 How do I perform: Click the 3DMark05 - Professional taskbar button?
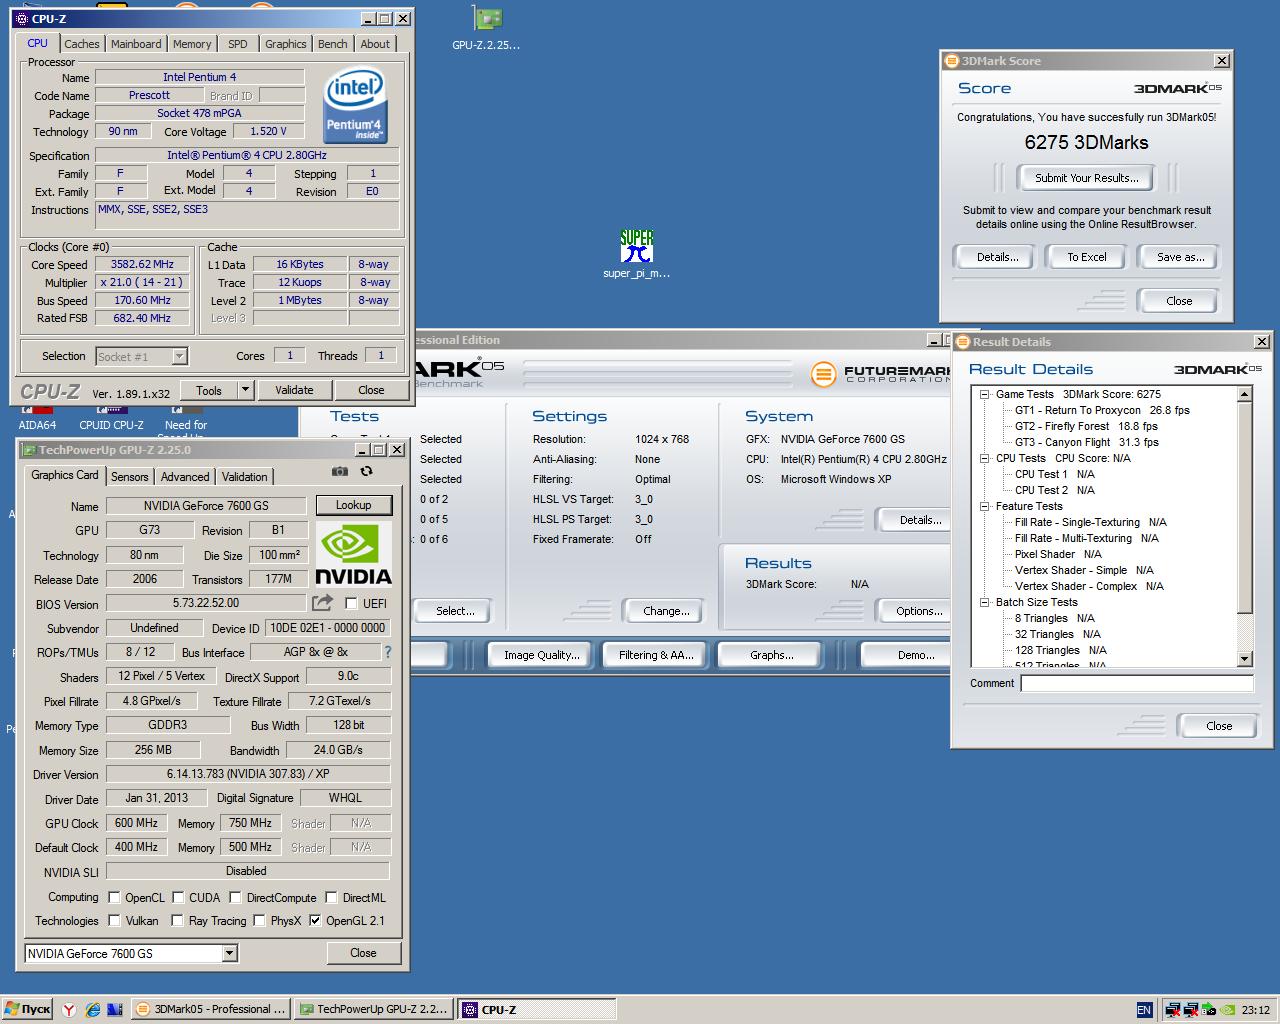coord(211,1010)
